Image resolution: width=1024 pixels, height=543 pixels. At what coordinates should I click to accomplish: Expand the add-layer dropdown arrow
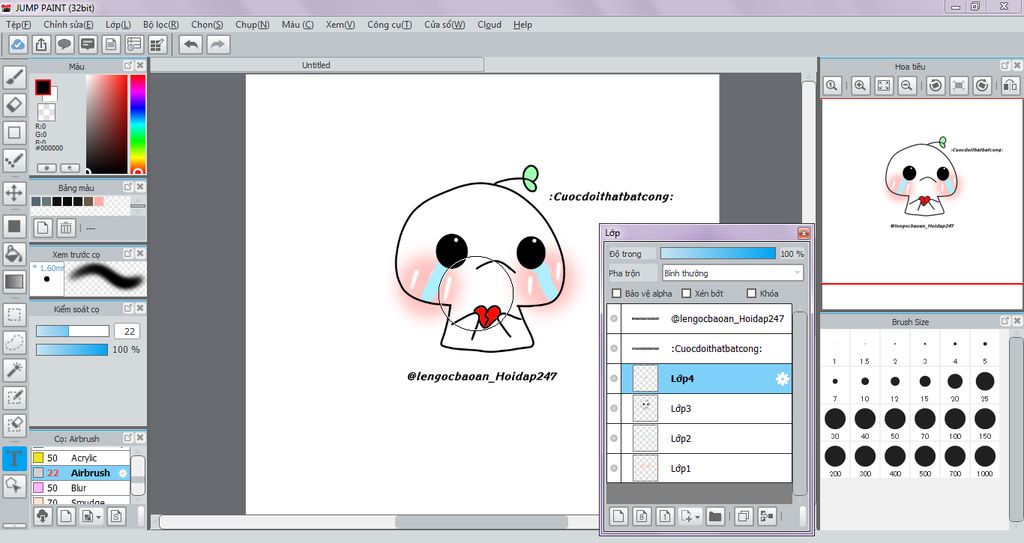click(x=697, y=518)
